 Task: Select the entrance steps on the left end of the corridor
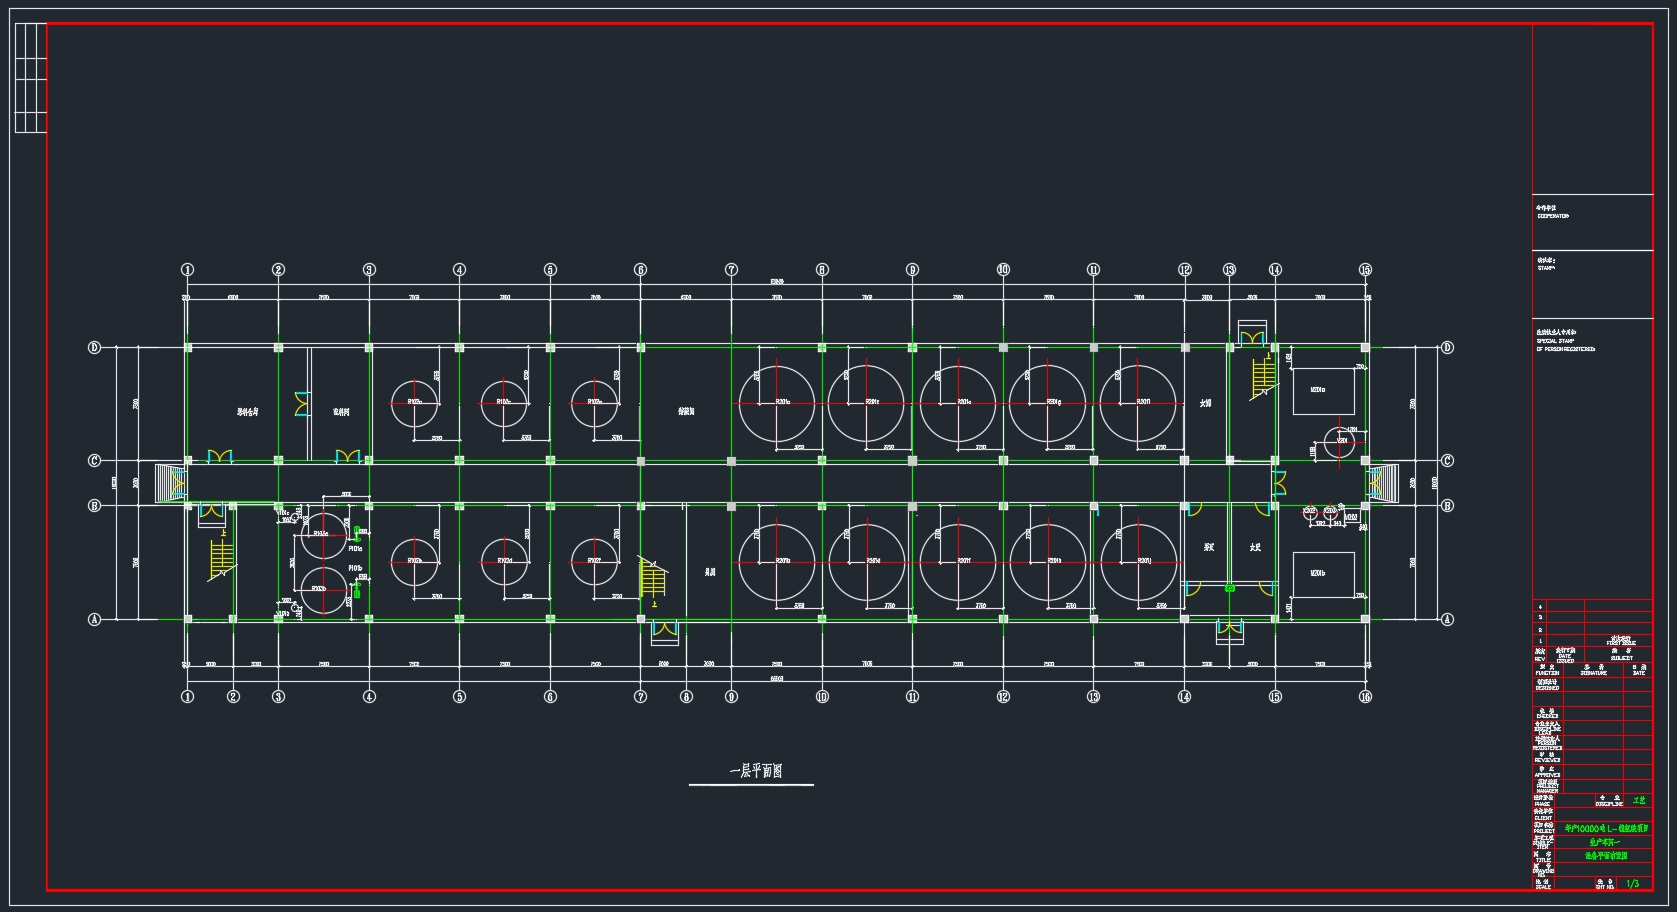point(171,484)
